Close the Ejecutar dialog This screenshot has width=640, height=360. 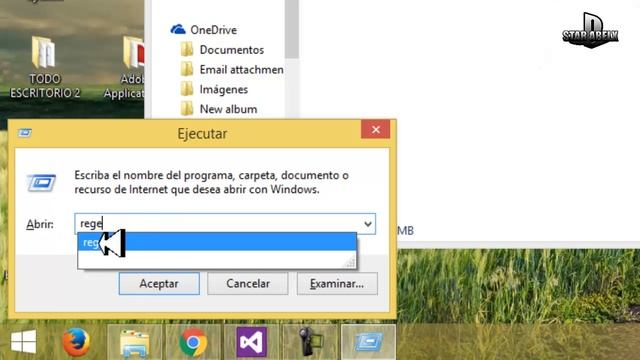[376, 129]
